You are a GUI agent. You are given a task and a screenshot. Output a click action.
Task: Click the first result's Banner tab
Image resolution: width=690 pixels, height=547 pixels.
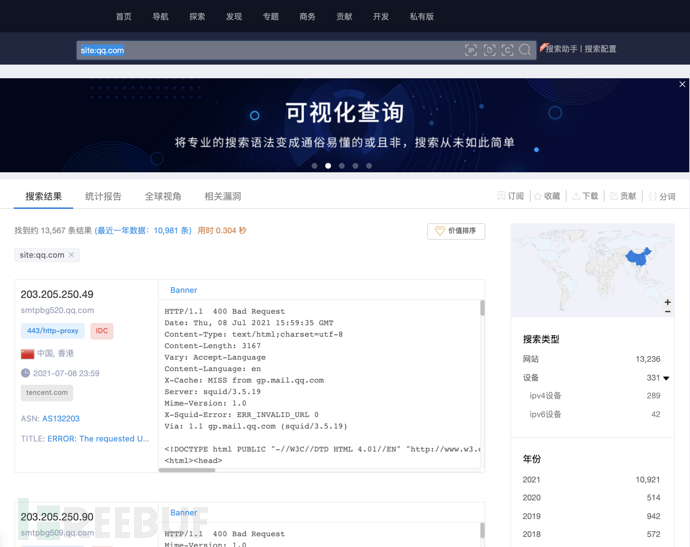184,290
